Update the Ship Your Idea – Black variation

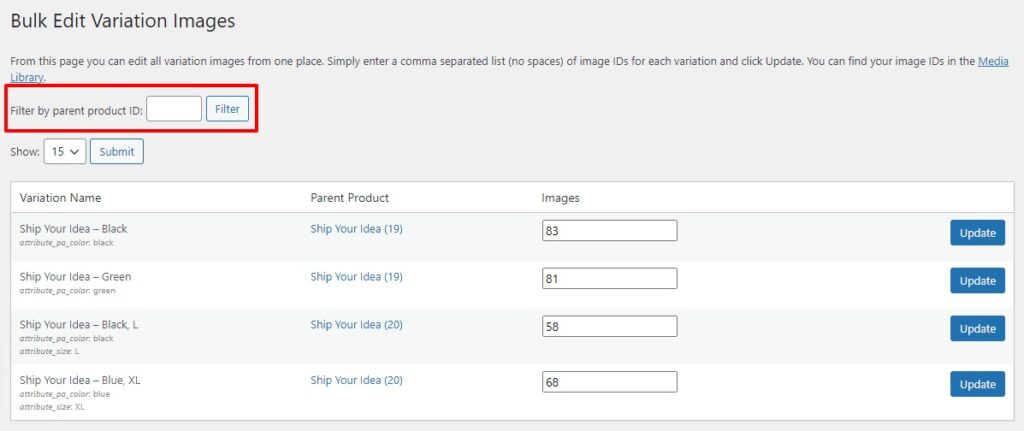coord(976,233)
